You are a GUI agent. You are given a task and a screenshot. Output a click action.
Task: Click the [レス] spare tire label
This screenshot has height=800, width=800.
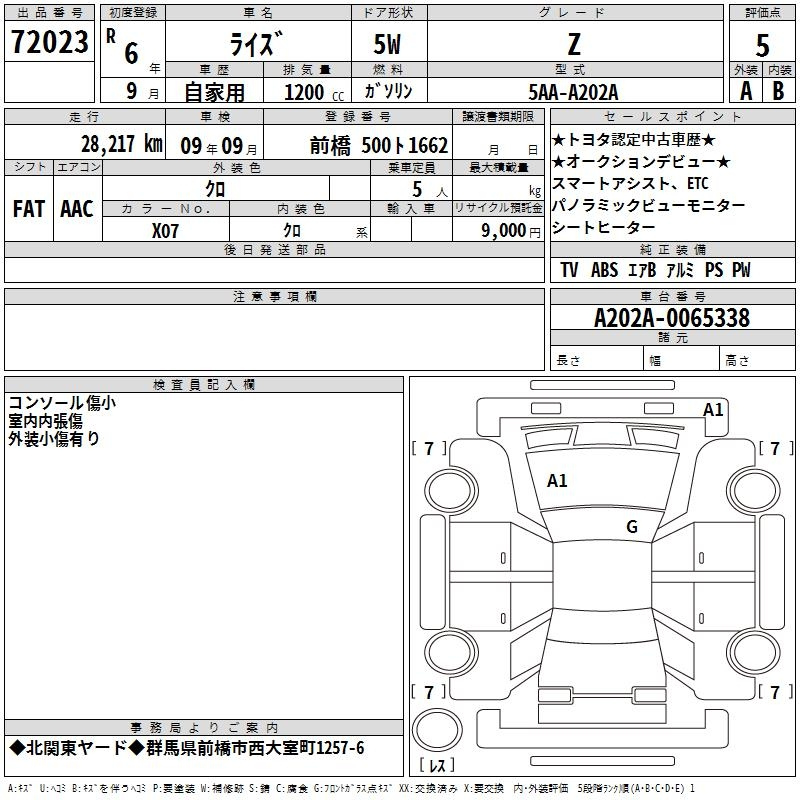coord(437,765)
